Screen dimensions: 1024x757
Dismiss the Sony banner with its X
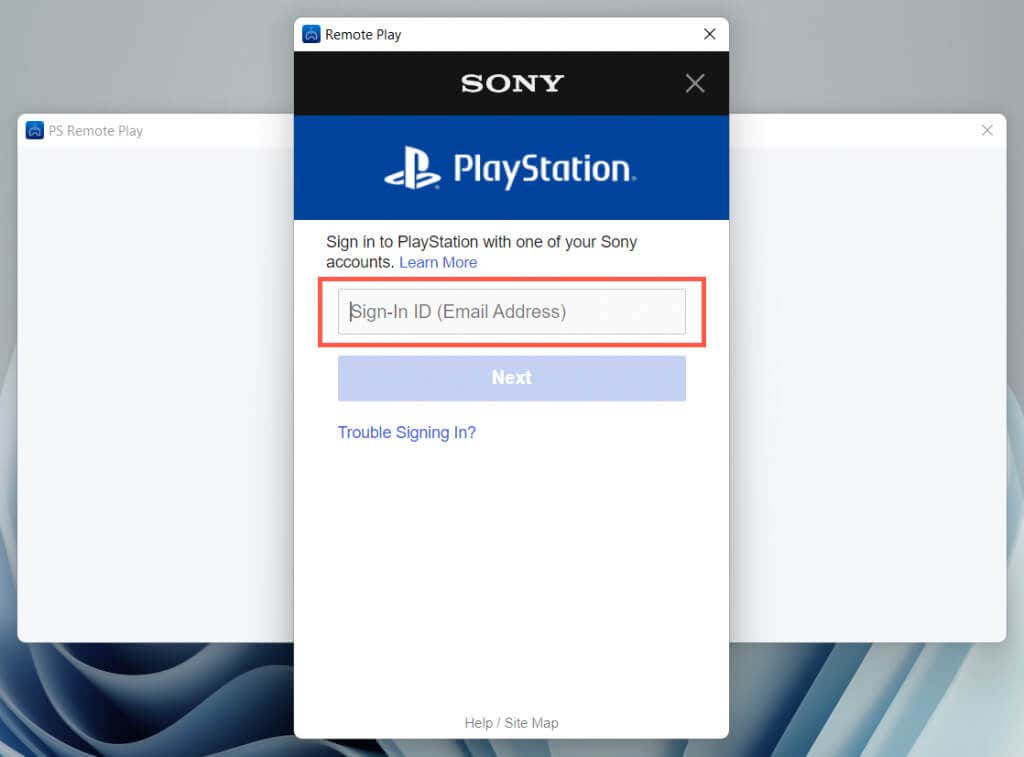[x=695, y=83]
